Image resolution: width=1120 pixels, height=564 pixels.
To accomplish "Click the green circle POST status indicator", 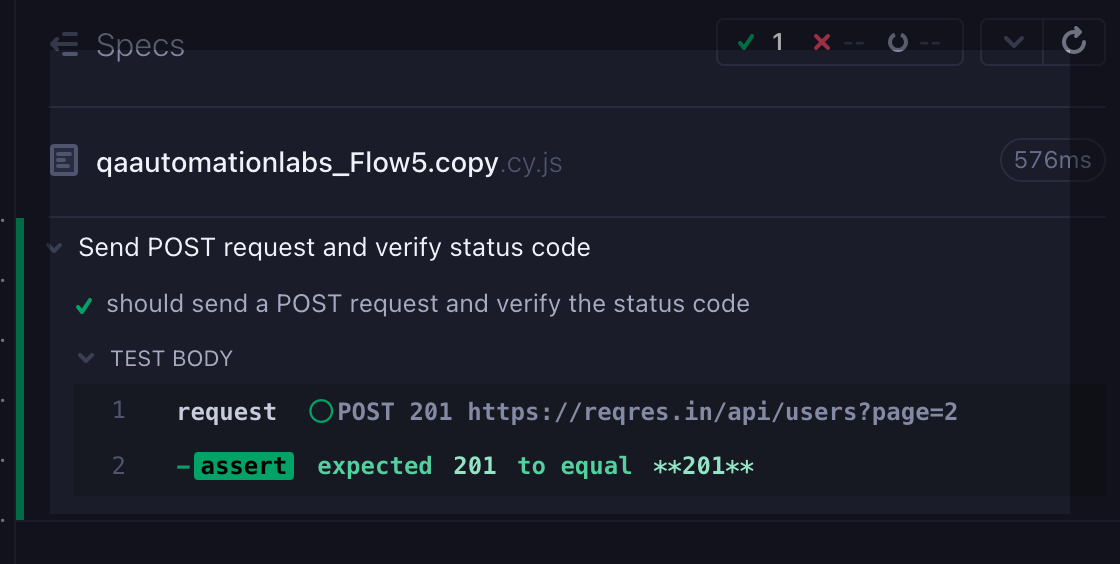I will tap(321, 411).
